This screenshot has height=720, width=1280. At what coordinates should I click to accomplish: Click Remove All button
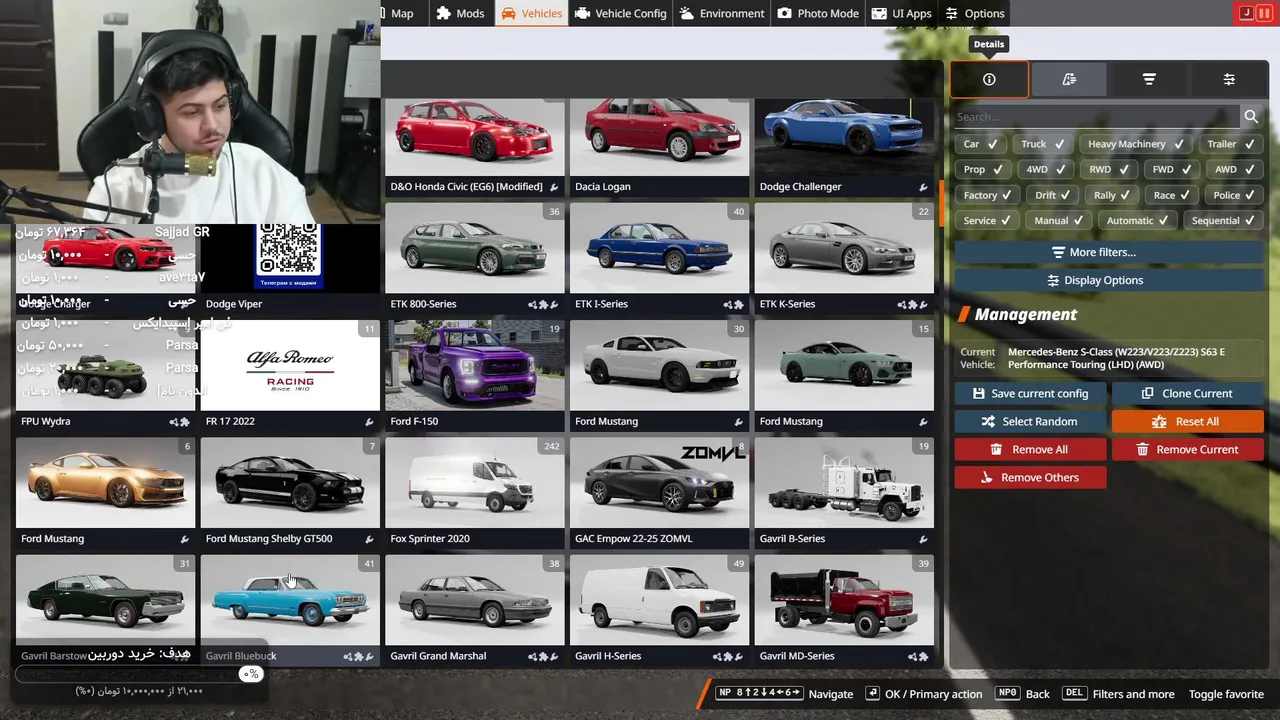pyautogui.click(x=1030, y=449)
